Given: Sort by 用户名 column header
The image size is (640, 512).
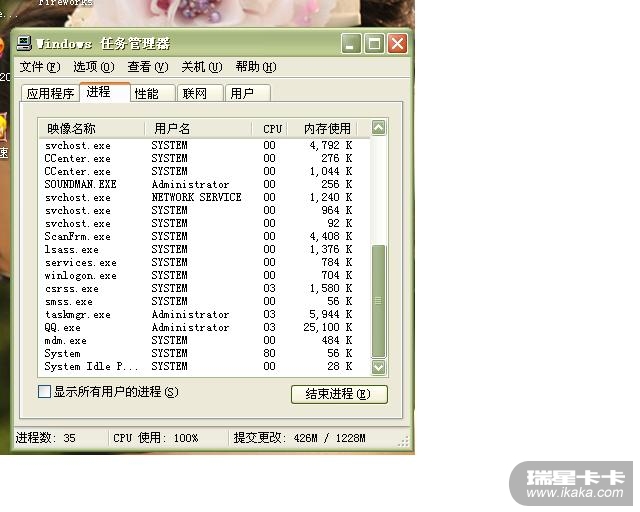Looking at the screenshot, I should pos(198,129).
